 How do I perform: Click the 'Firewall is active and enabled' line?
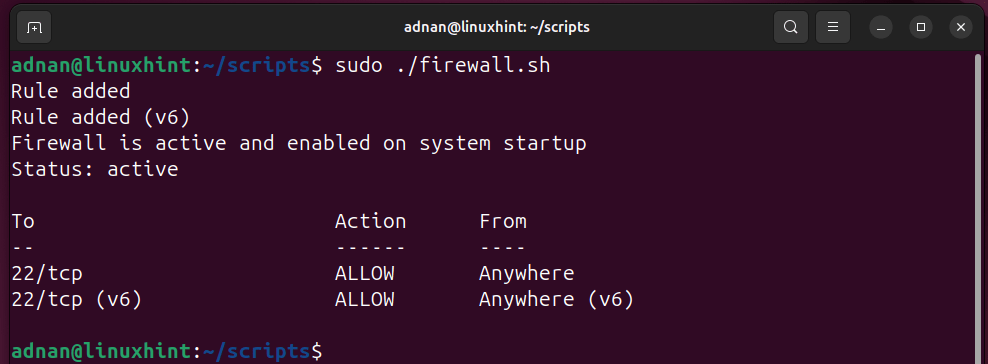point(299,144)
